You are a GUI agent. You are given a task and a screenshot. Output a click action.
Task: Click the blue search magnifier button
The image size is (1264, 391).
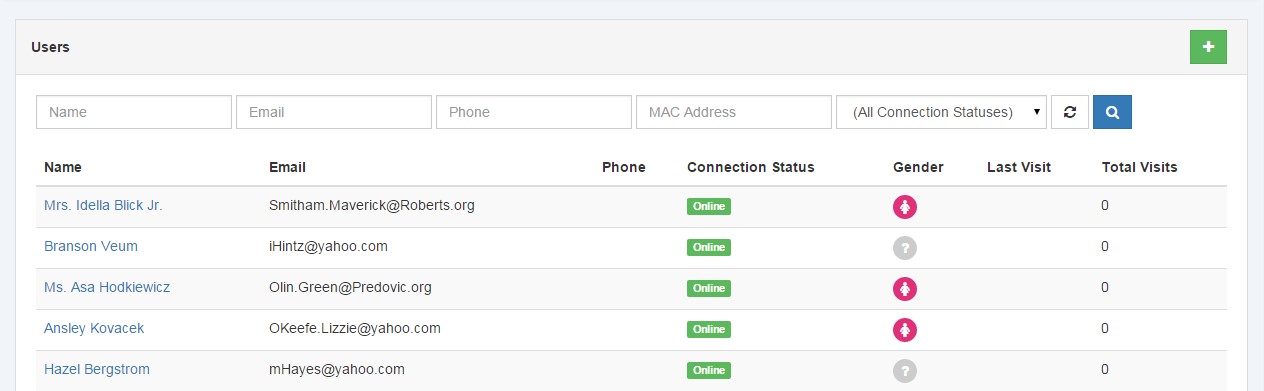(1112, 112)
